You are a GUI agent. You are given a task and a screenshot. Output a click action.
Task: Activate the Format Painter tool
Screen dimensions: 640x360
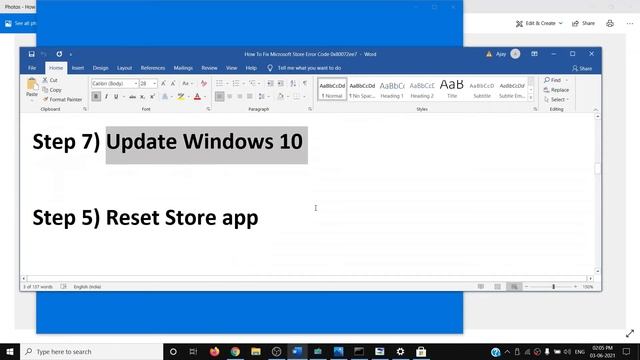(62, 99)
